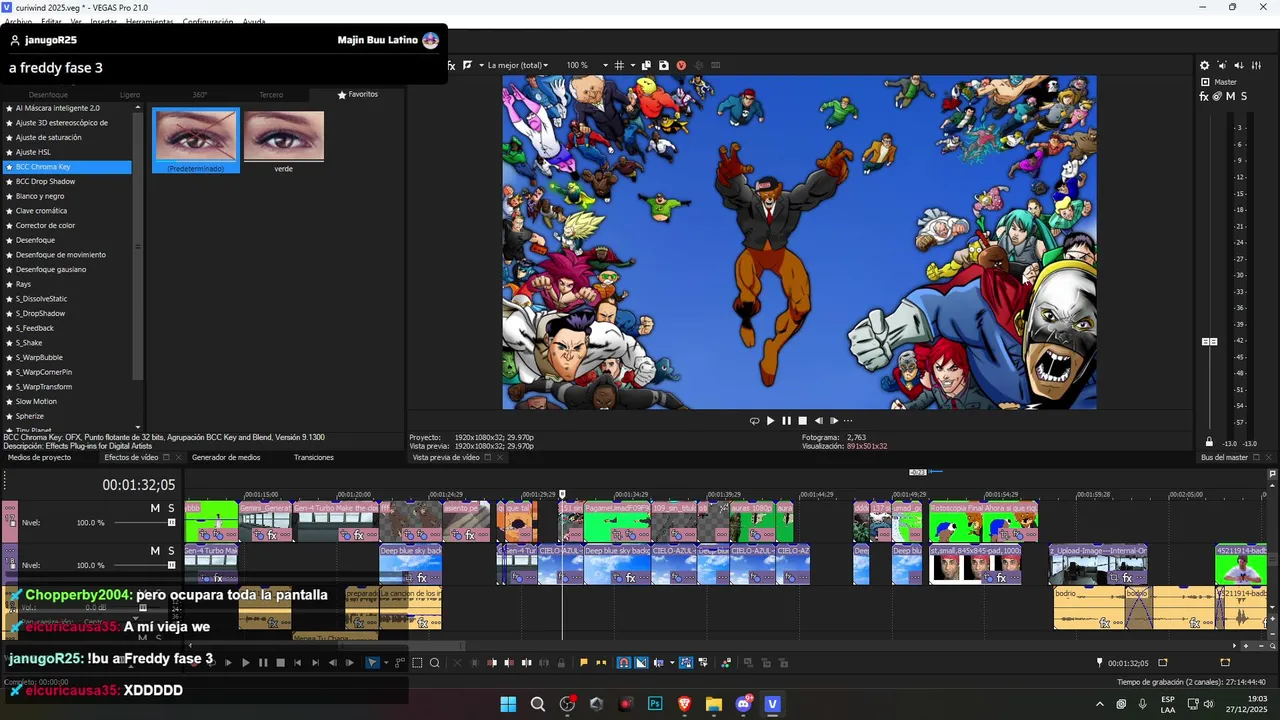Image resolution: width=1280 pixels, height=720 pixels.
Task: Open the Windows Start menu
Action: [x=508, y=704]
